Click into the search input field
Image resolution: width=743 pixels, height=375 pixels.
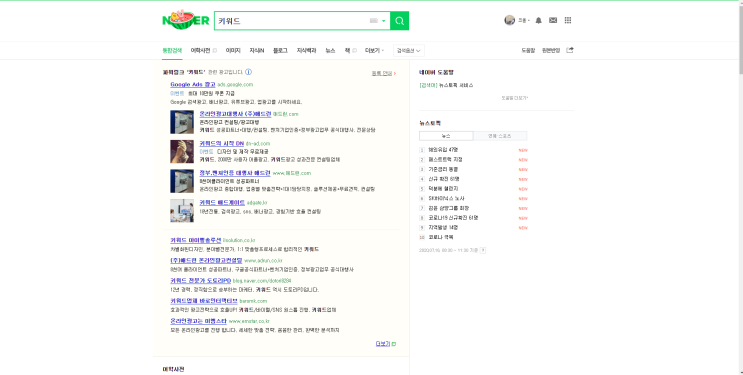[x=291, y=21]
